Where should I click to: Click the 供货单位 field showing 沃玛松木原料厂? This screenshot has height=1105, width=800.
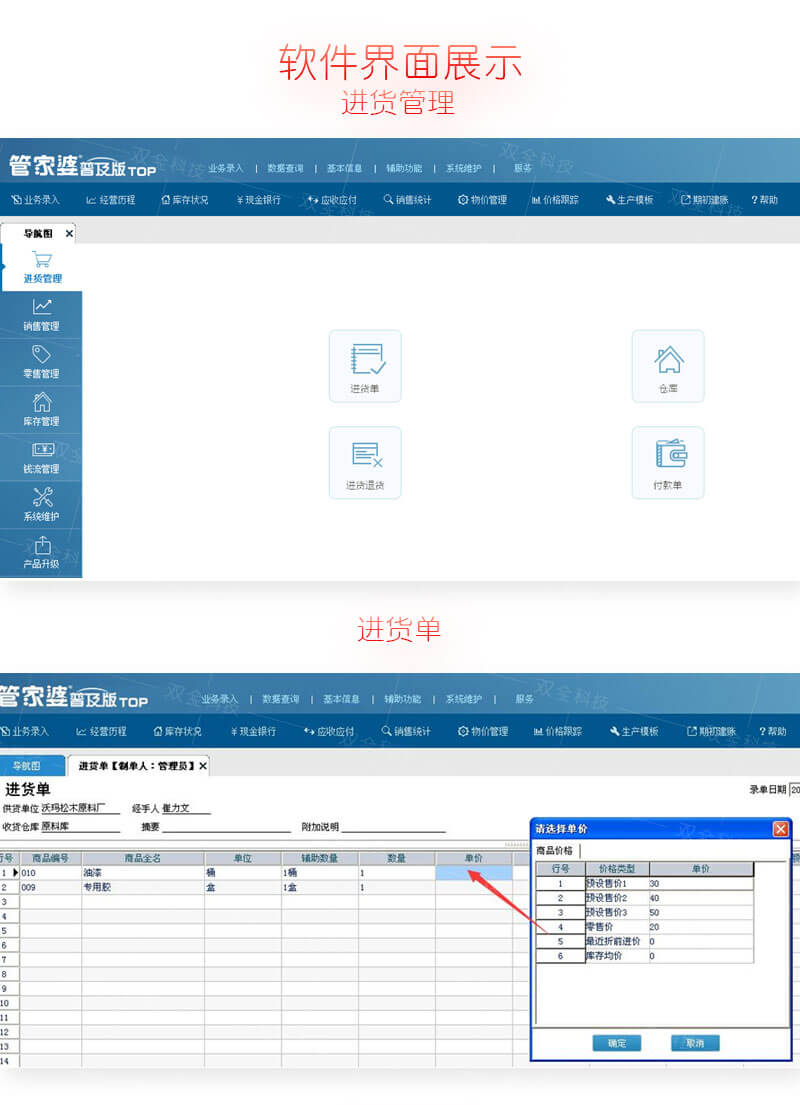pos(80,808)
